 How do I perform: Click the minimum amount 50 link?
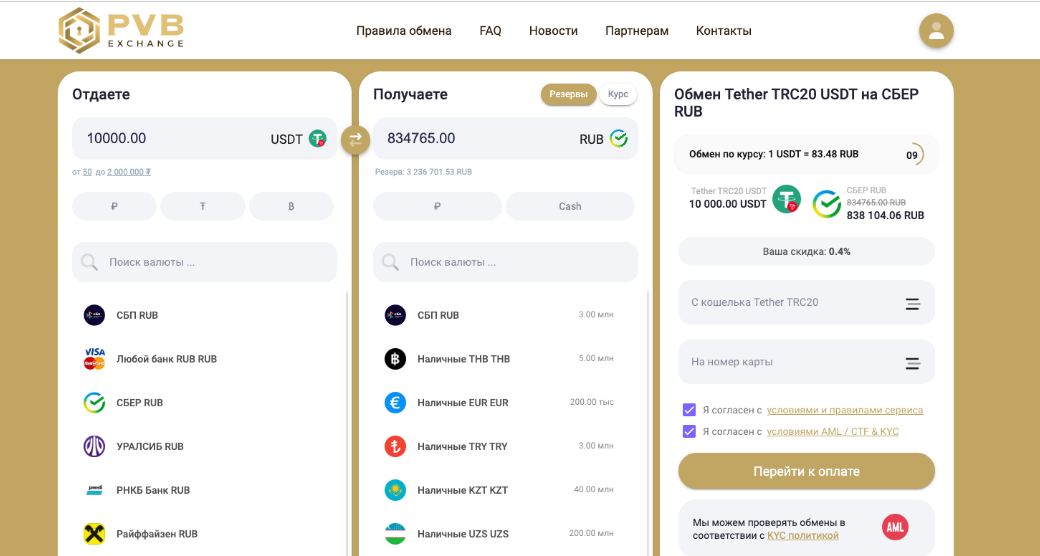coord(87,172)
